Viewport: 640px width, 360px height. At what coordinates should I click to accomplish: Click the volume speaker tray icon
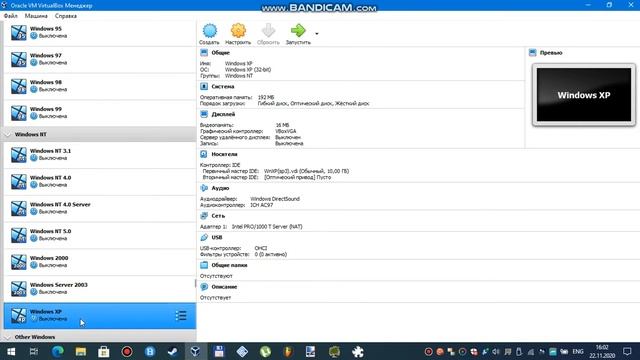click(496, 351)
